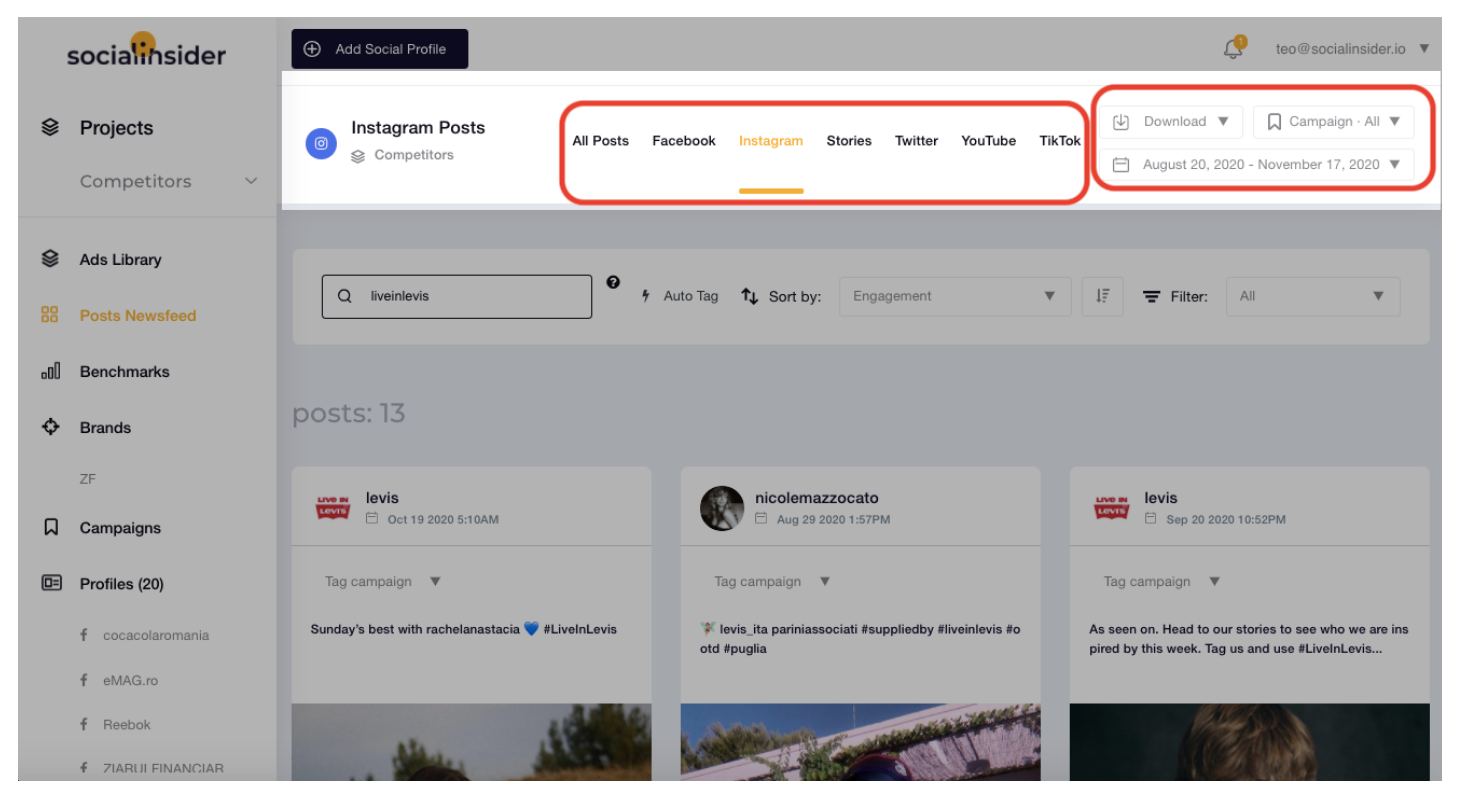Image resolution: width=1460 pixels, height=800 pixels.
Task: Select the eMAG.ro profile
Action: coord(130,680)
